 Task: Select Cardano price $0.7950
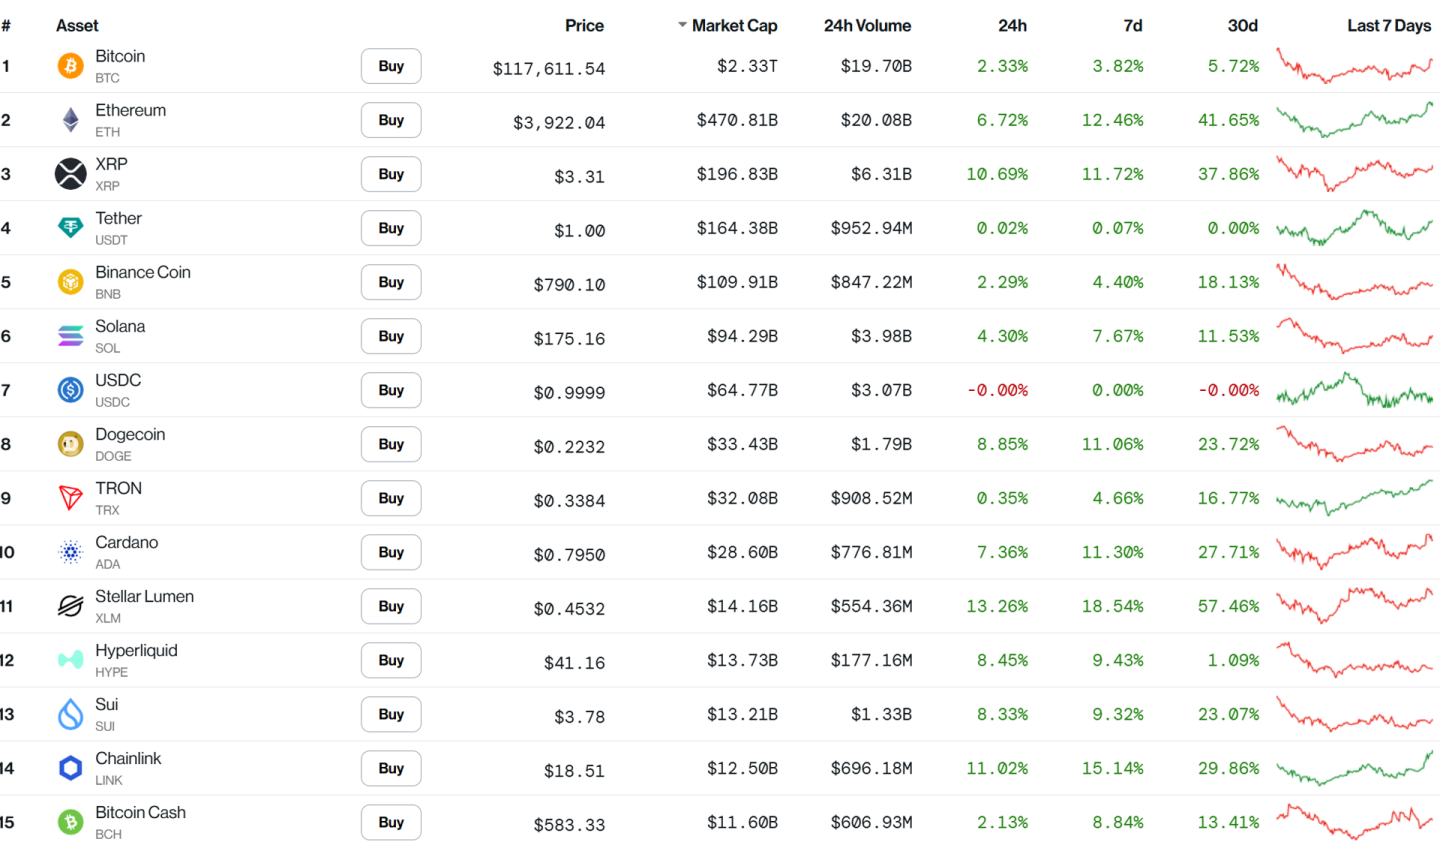pyautogui.click(x=569, y=554)
